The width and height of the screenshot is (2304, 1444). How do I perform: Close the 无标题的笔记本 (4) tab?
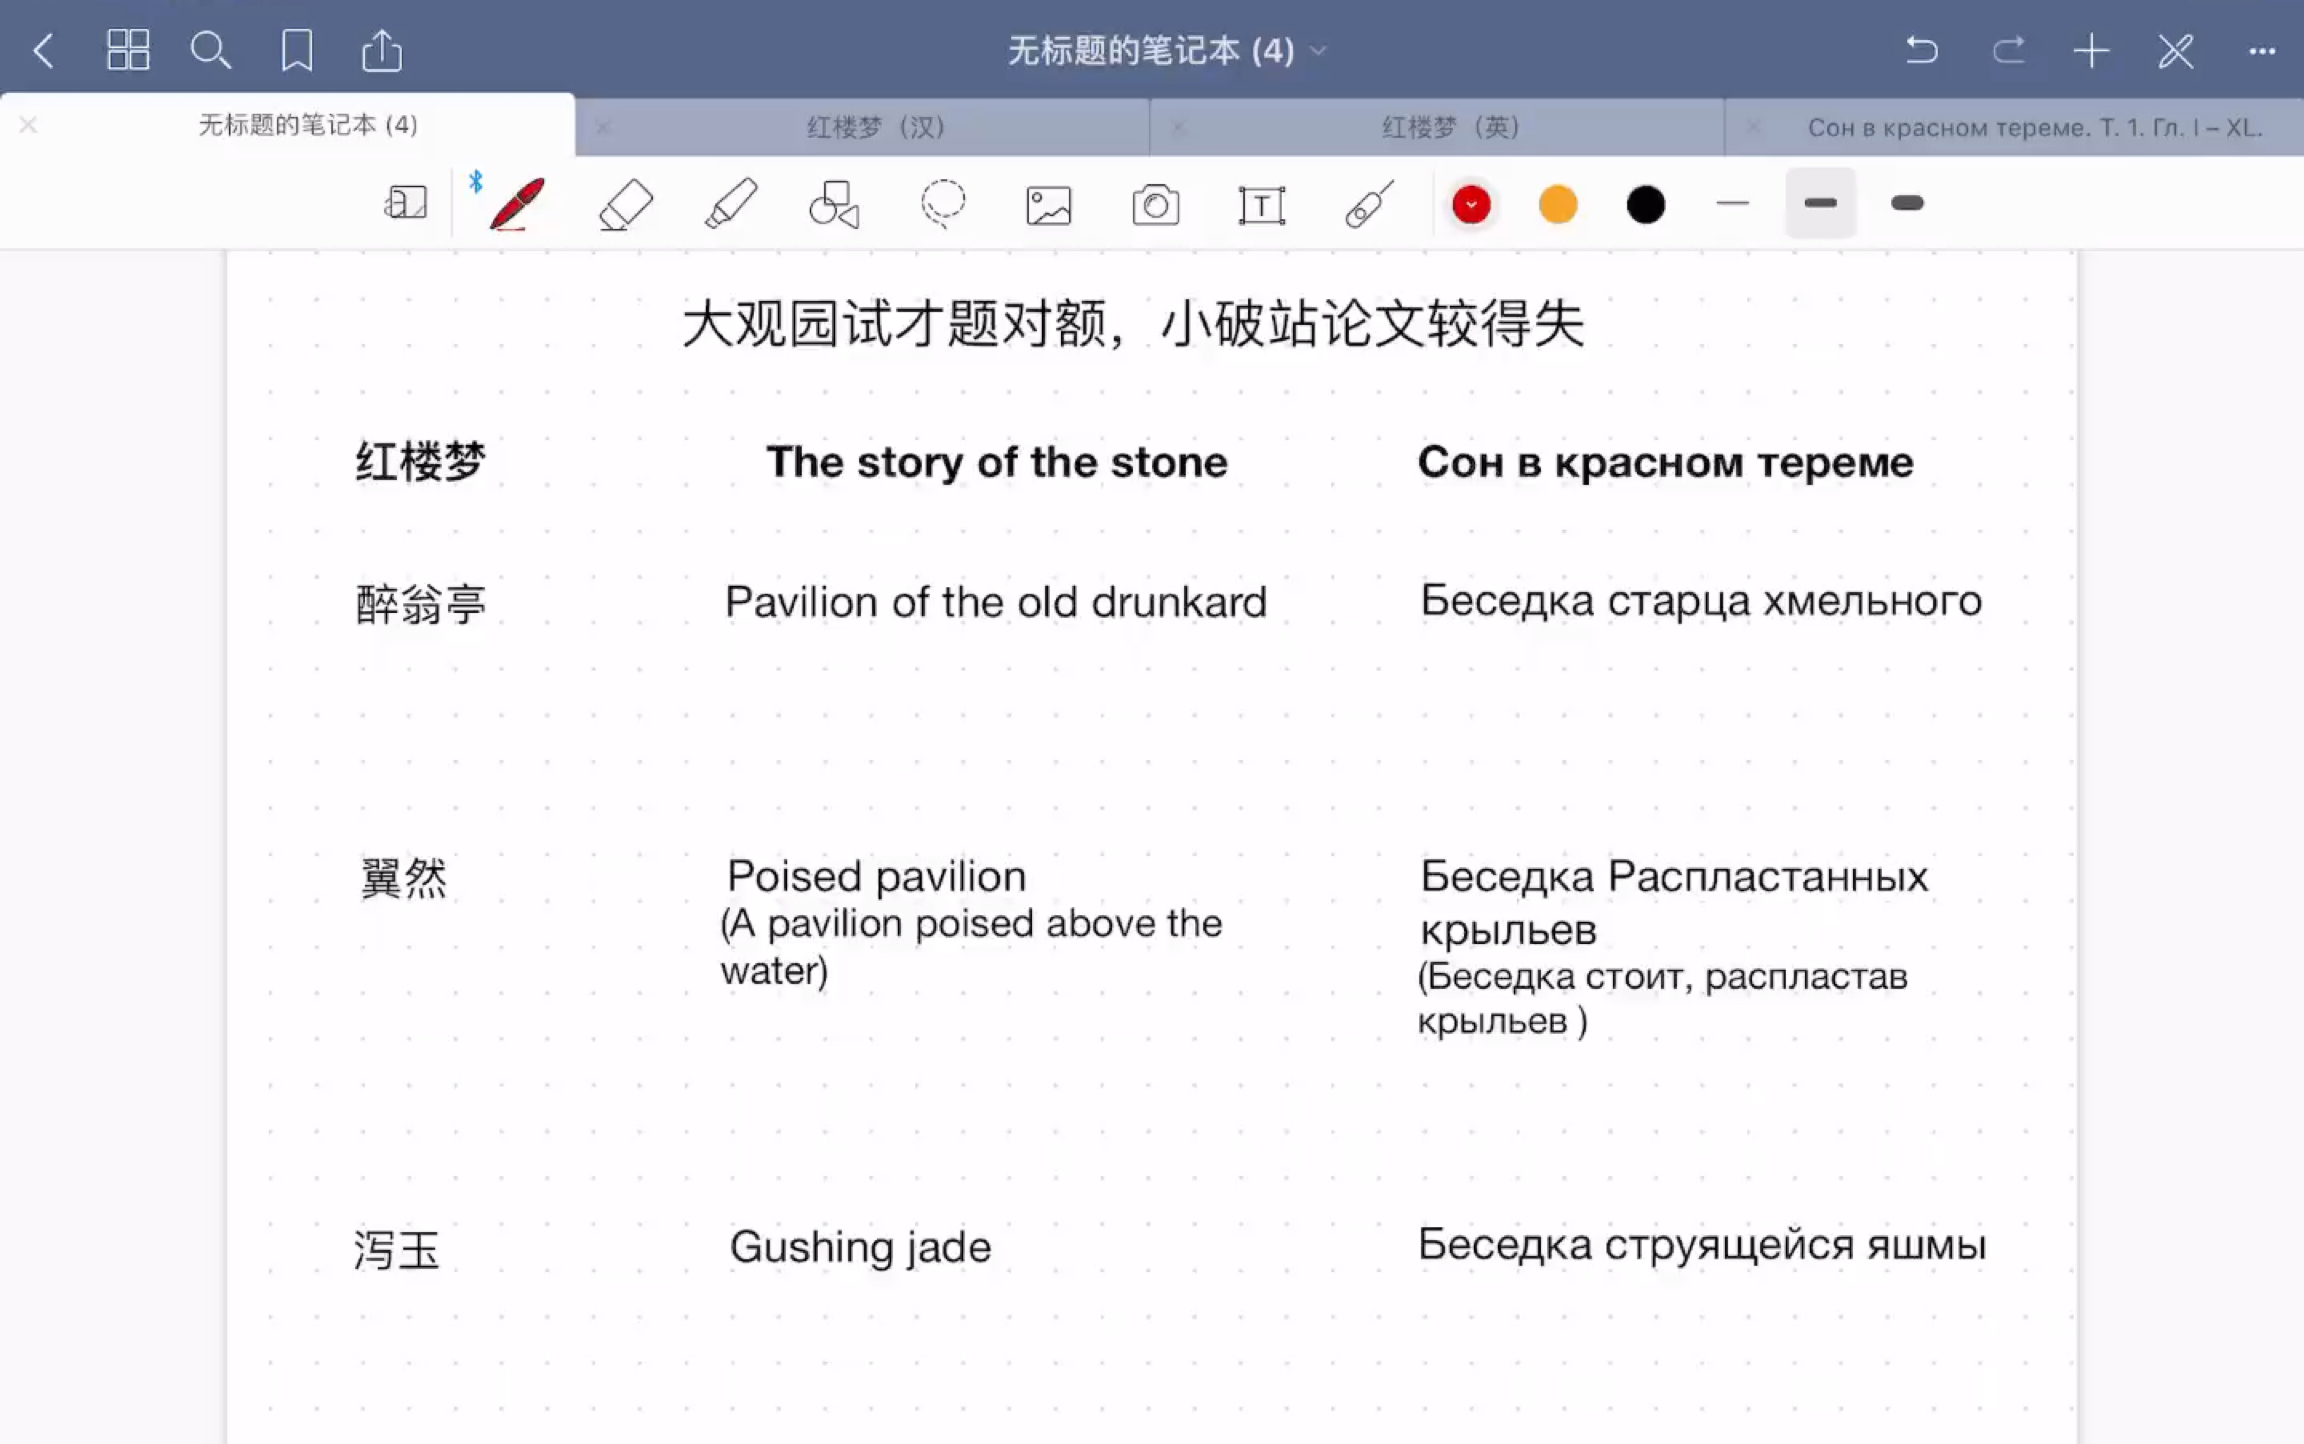28,125
